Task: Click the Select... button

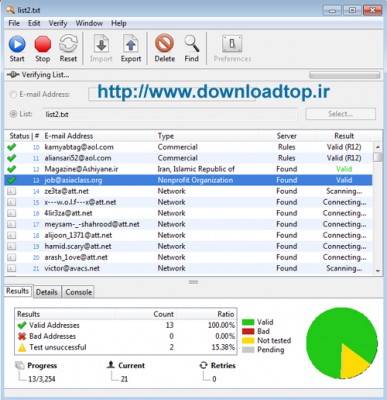Action: pos(340,114)
